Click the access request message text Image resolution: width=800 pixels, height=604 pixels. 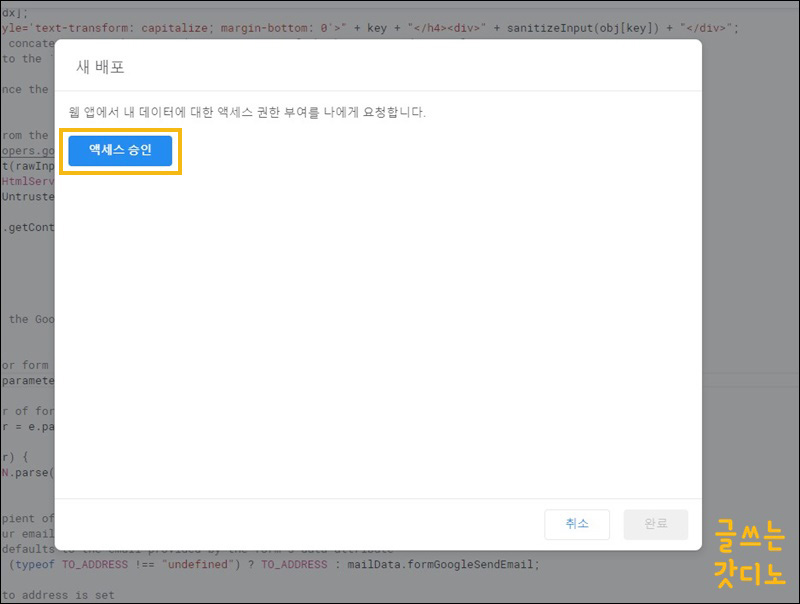click(247, 112)
